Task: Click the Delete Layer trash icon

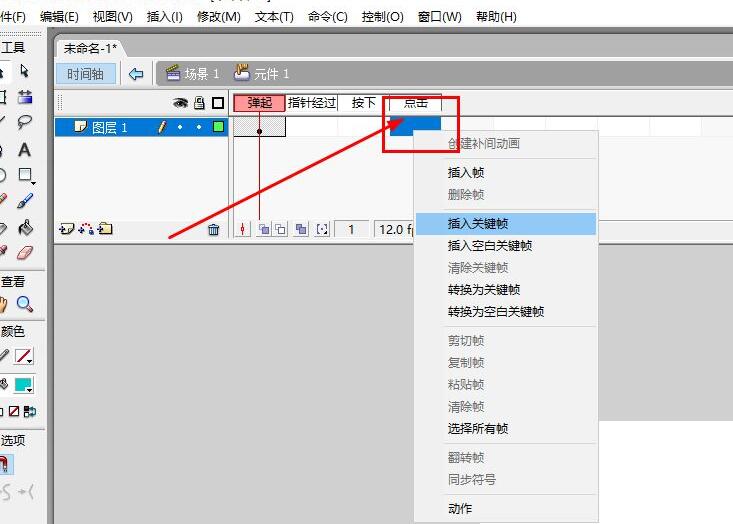Action: 214,230
